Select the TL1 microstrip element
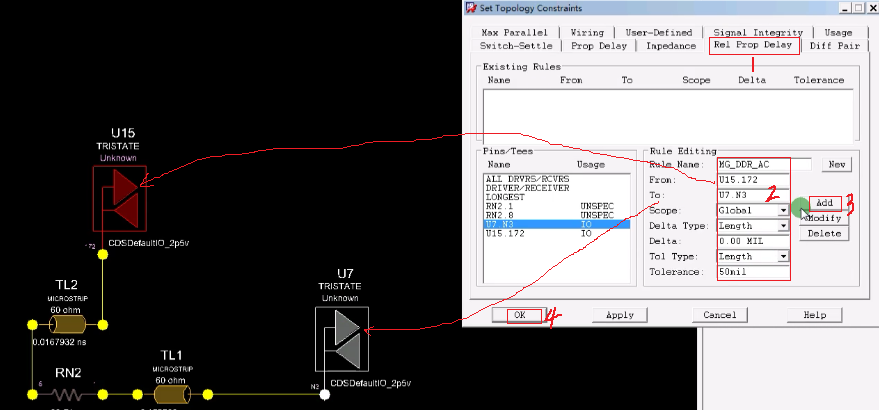This screenshot has height=410, width=879. pos(172,395)
